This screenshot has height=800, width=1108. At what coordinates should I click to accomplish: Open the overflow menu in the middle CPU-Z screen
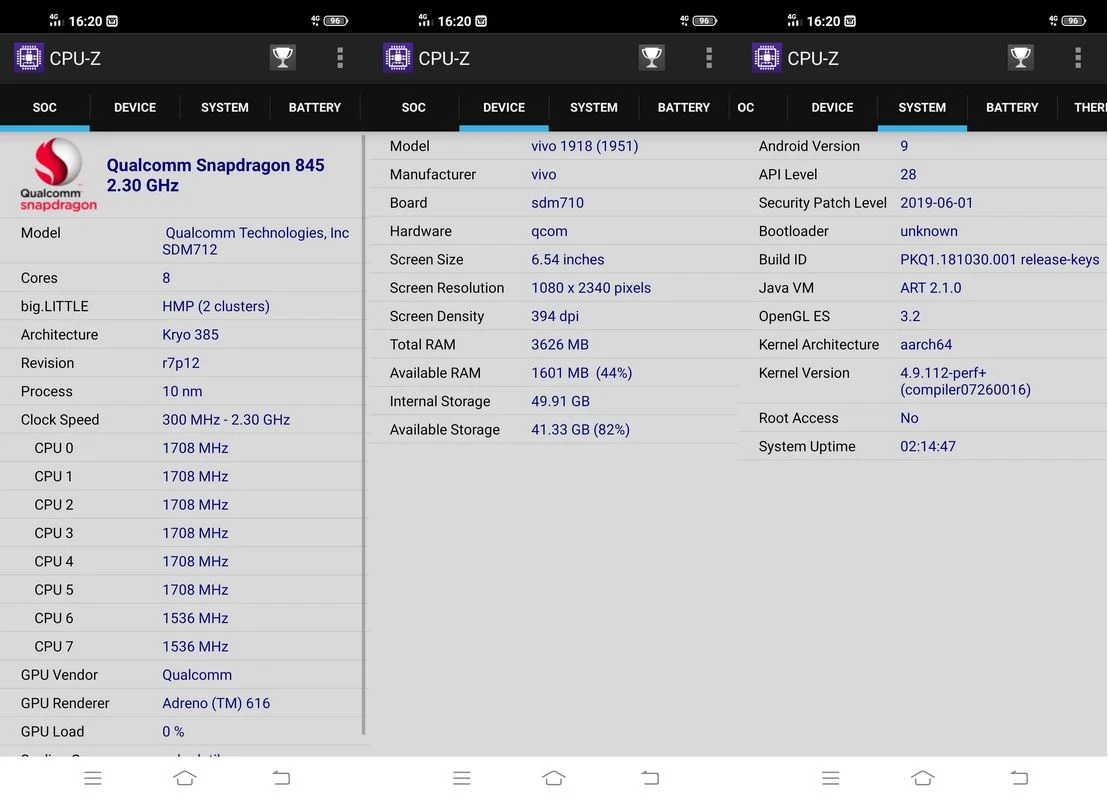click(709, 57)
